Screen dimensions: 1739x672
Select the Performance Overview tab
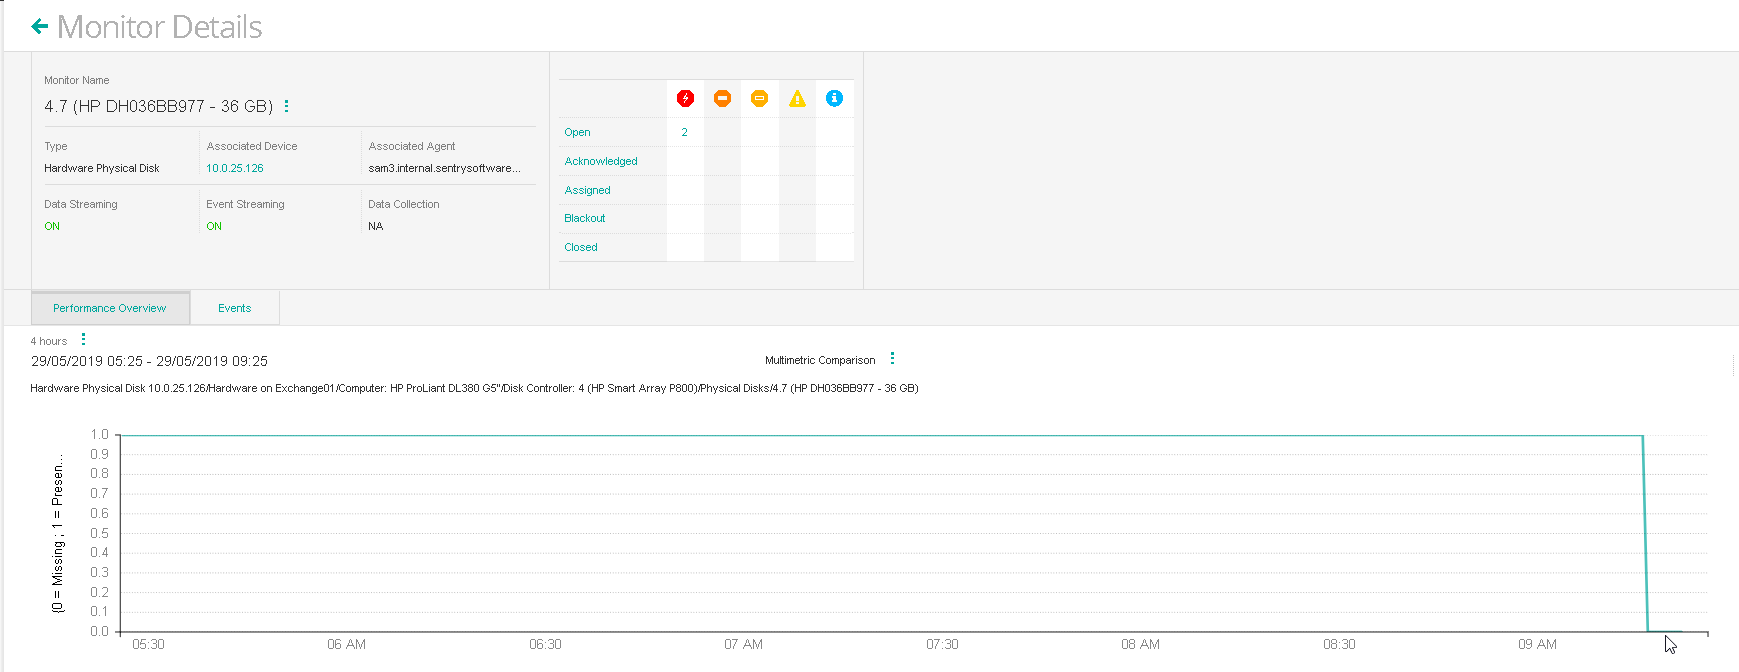(x=110, y=308)
